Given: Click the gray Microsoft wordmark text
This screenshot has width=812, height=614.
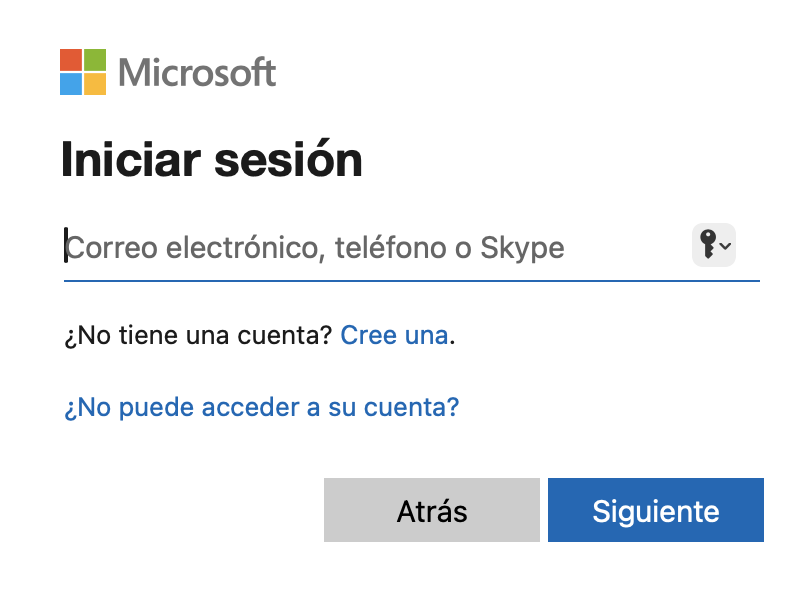Looking at the screenshot, I should coord(197,72).
